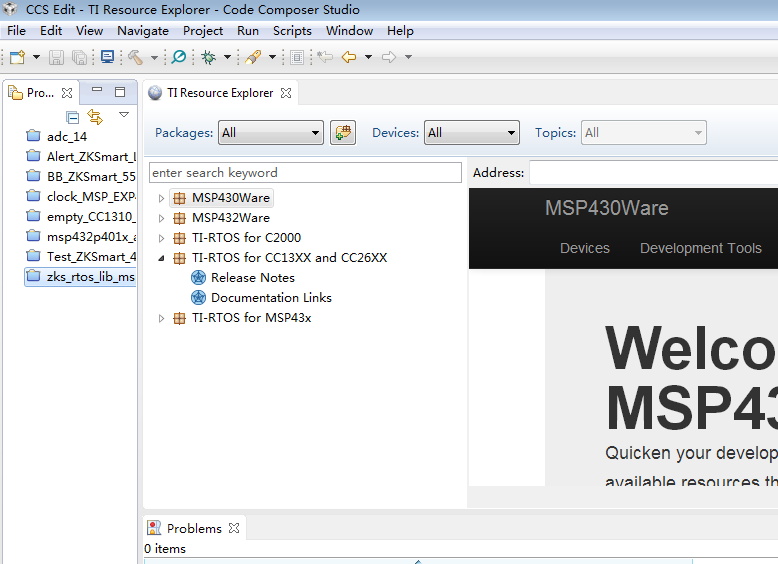The image size is (778, 564).
Task: Close the TI Resource Explorer tab
Action: (x=286, y=93)
